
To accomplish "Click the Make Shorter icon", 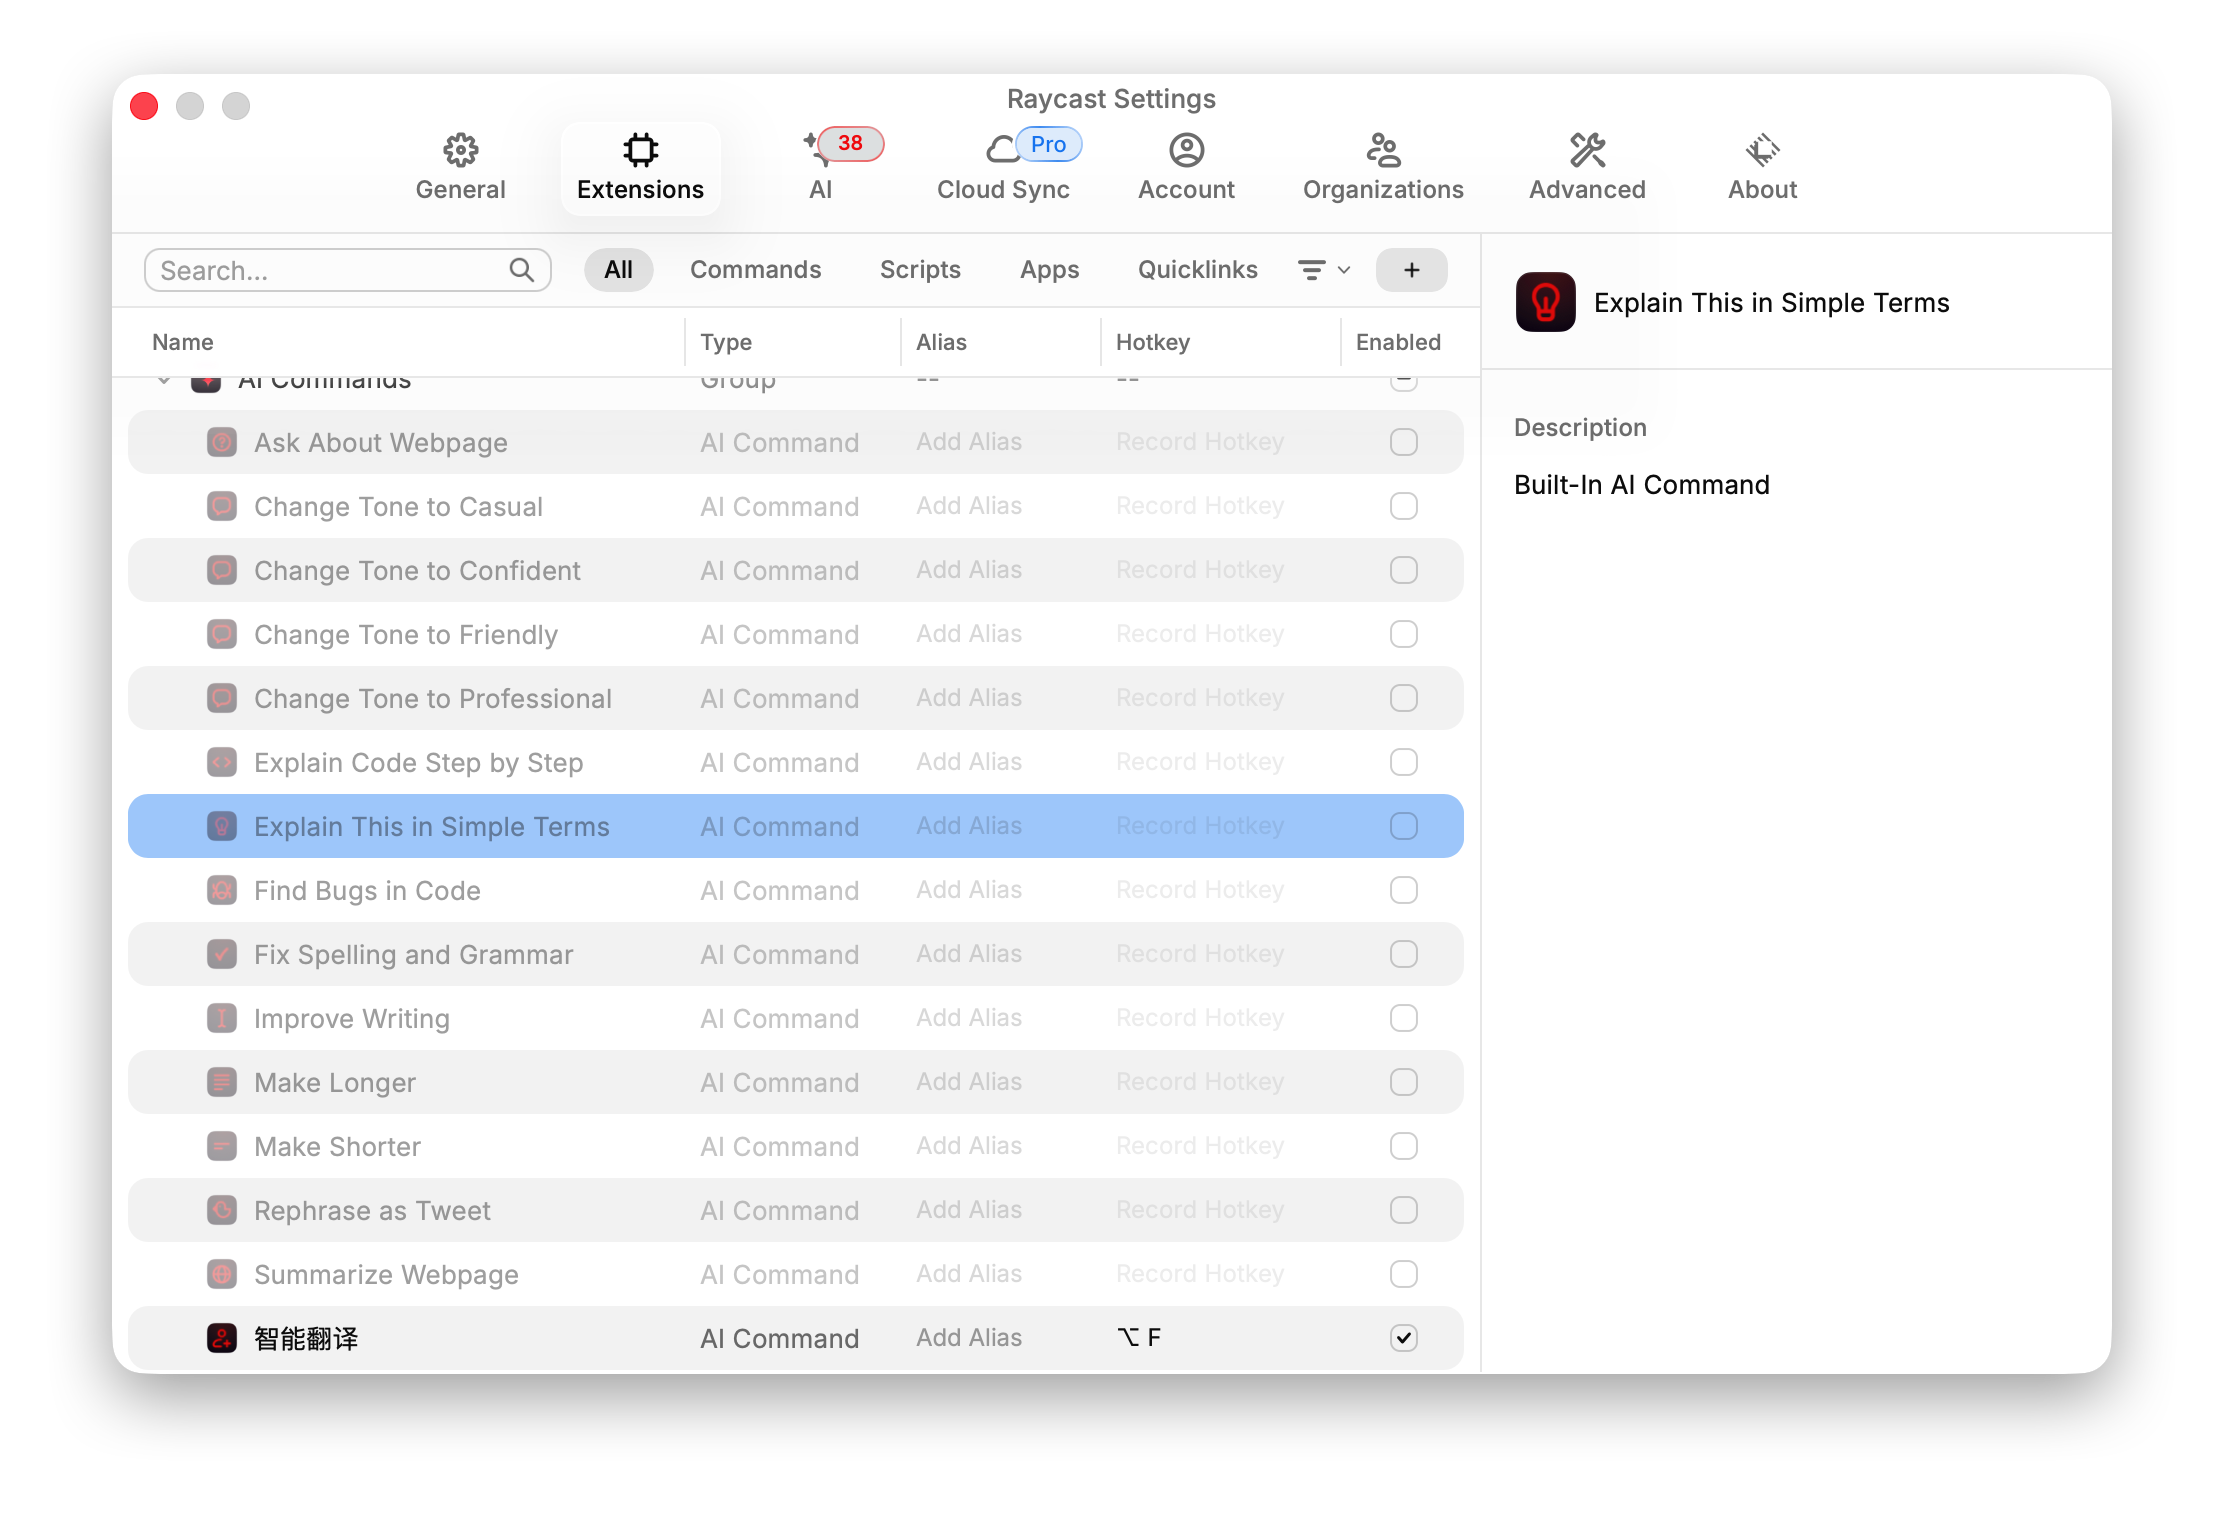I will 222,1146.
